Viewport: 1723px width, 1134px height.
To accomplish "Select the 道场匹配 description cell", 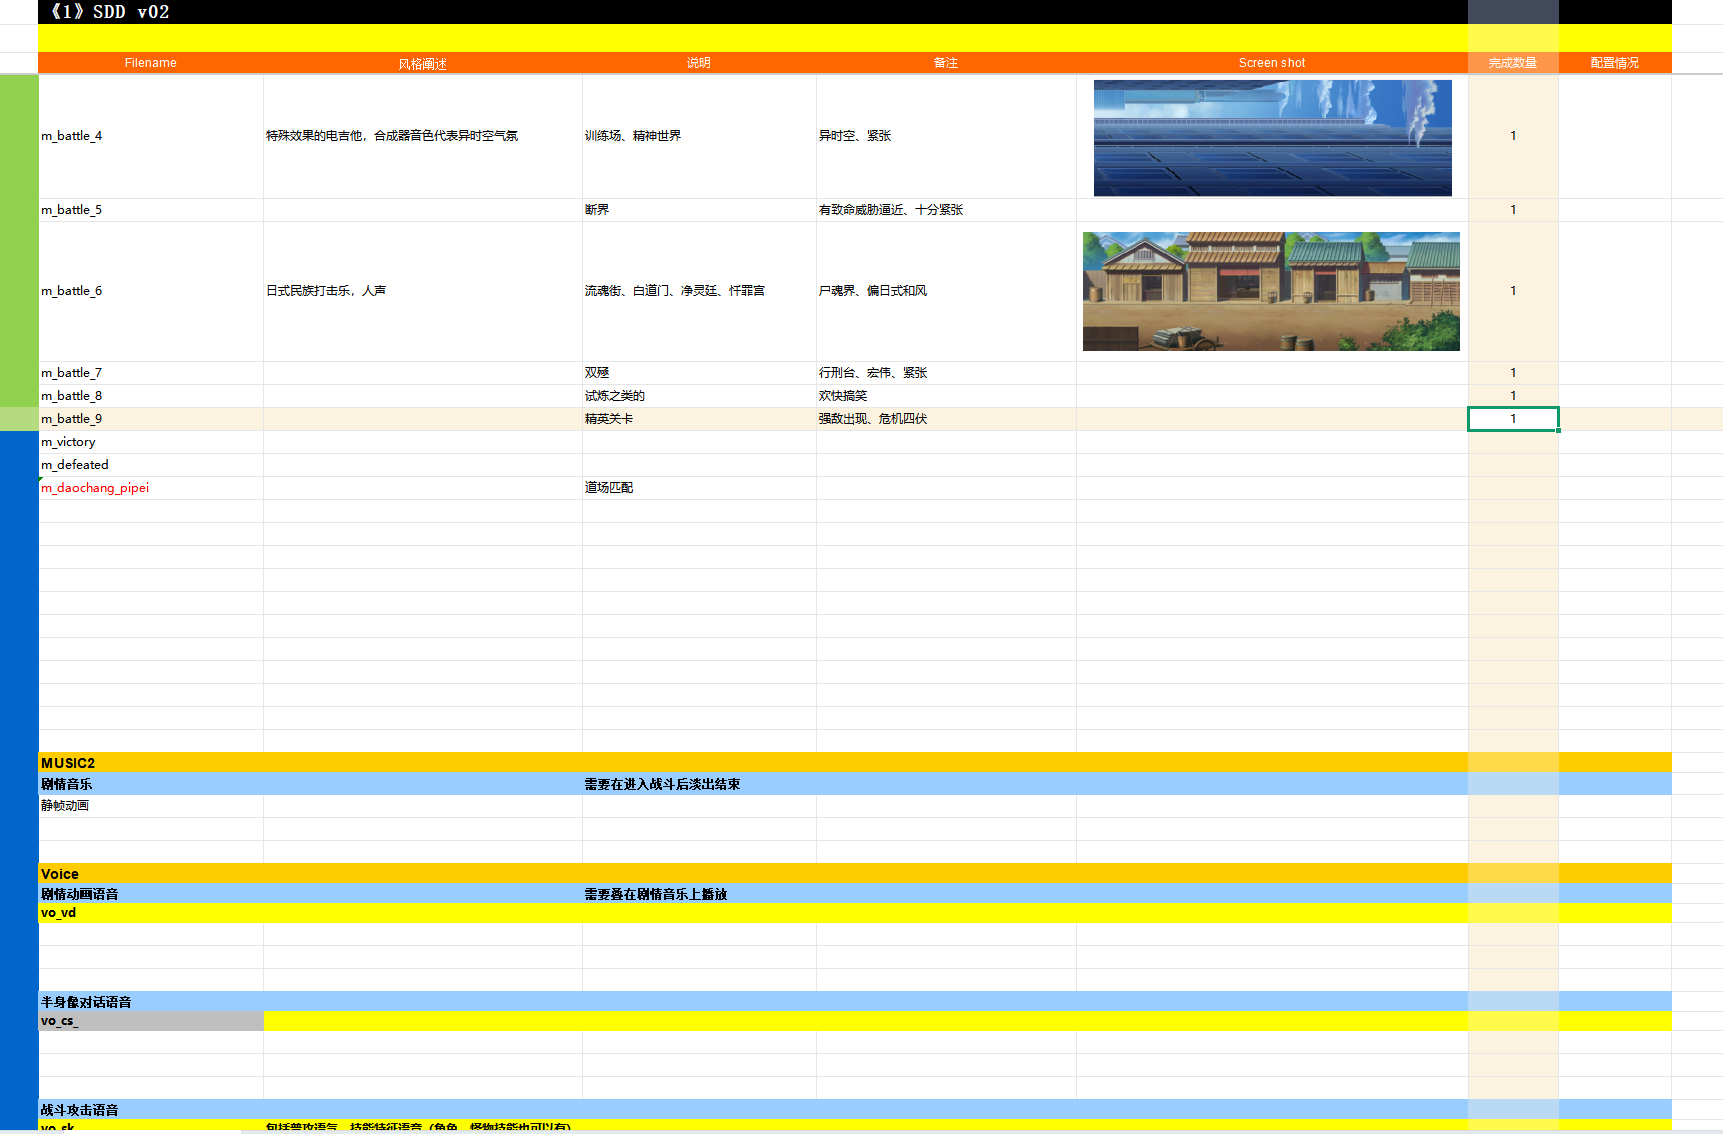I will click(609, 488).
